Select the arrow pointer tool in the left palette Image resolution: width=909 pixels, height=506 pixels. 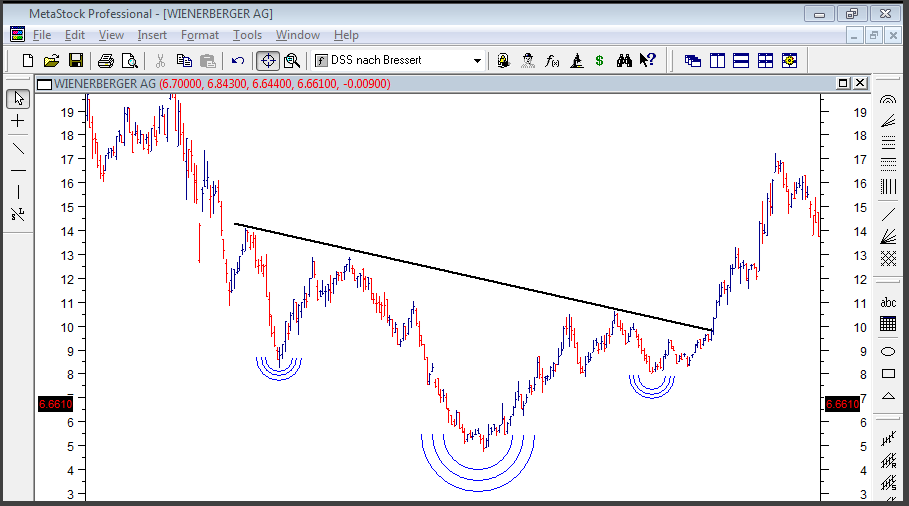[x=18, y=99]
